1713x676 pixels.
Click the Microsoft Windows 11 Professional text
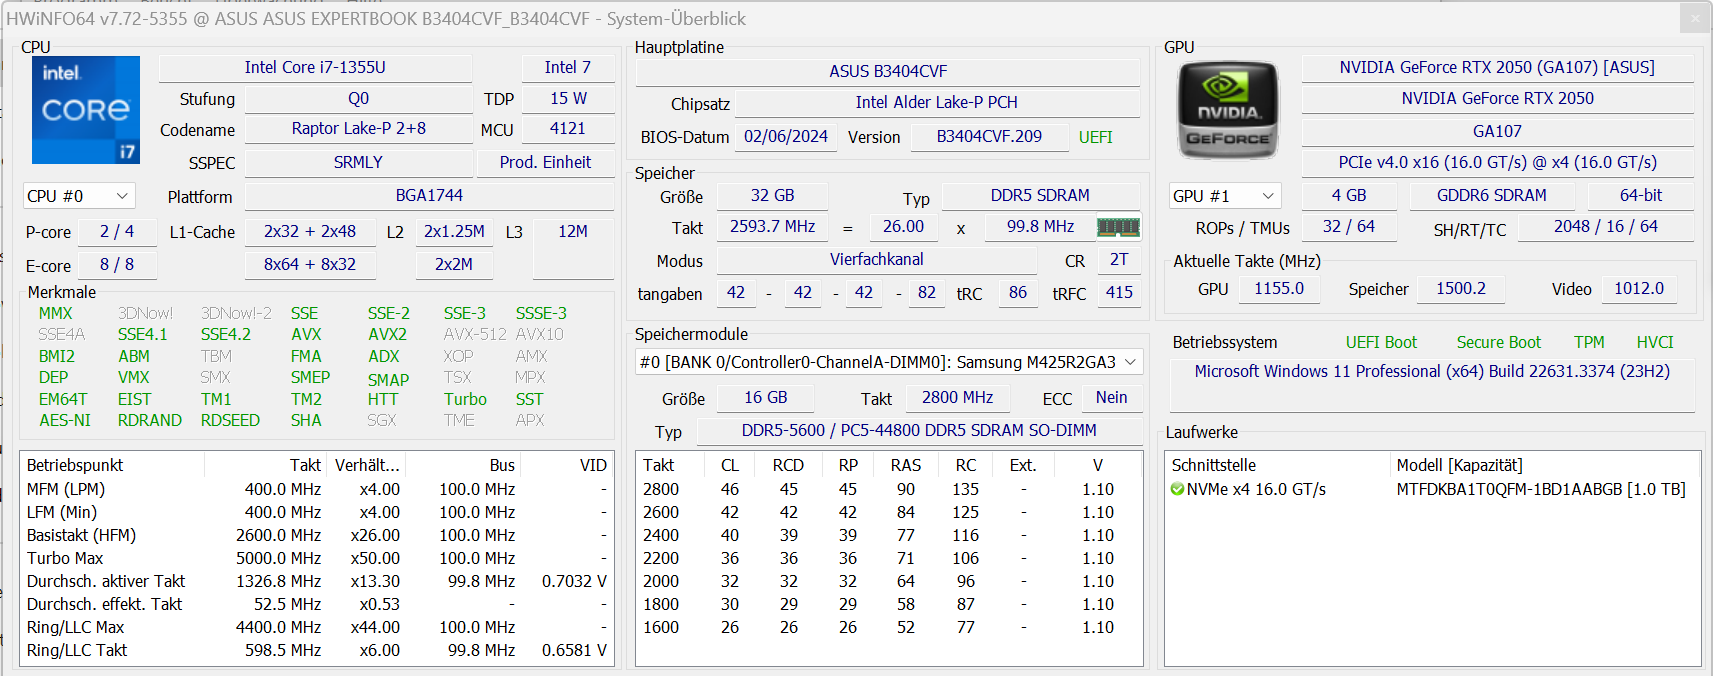coord(1432,371)
